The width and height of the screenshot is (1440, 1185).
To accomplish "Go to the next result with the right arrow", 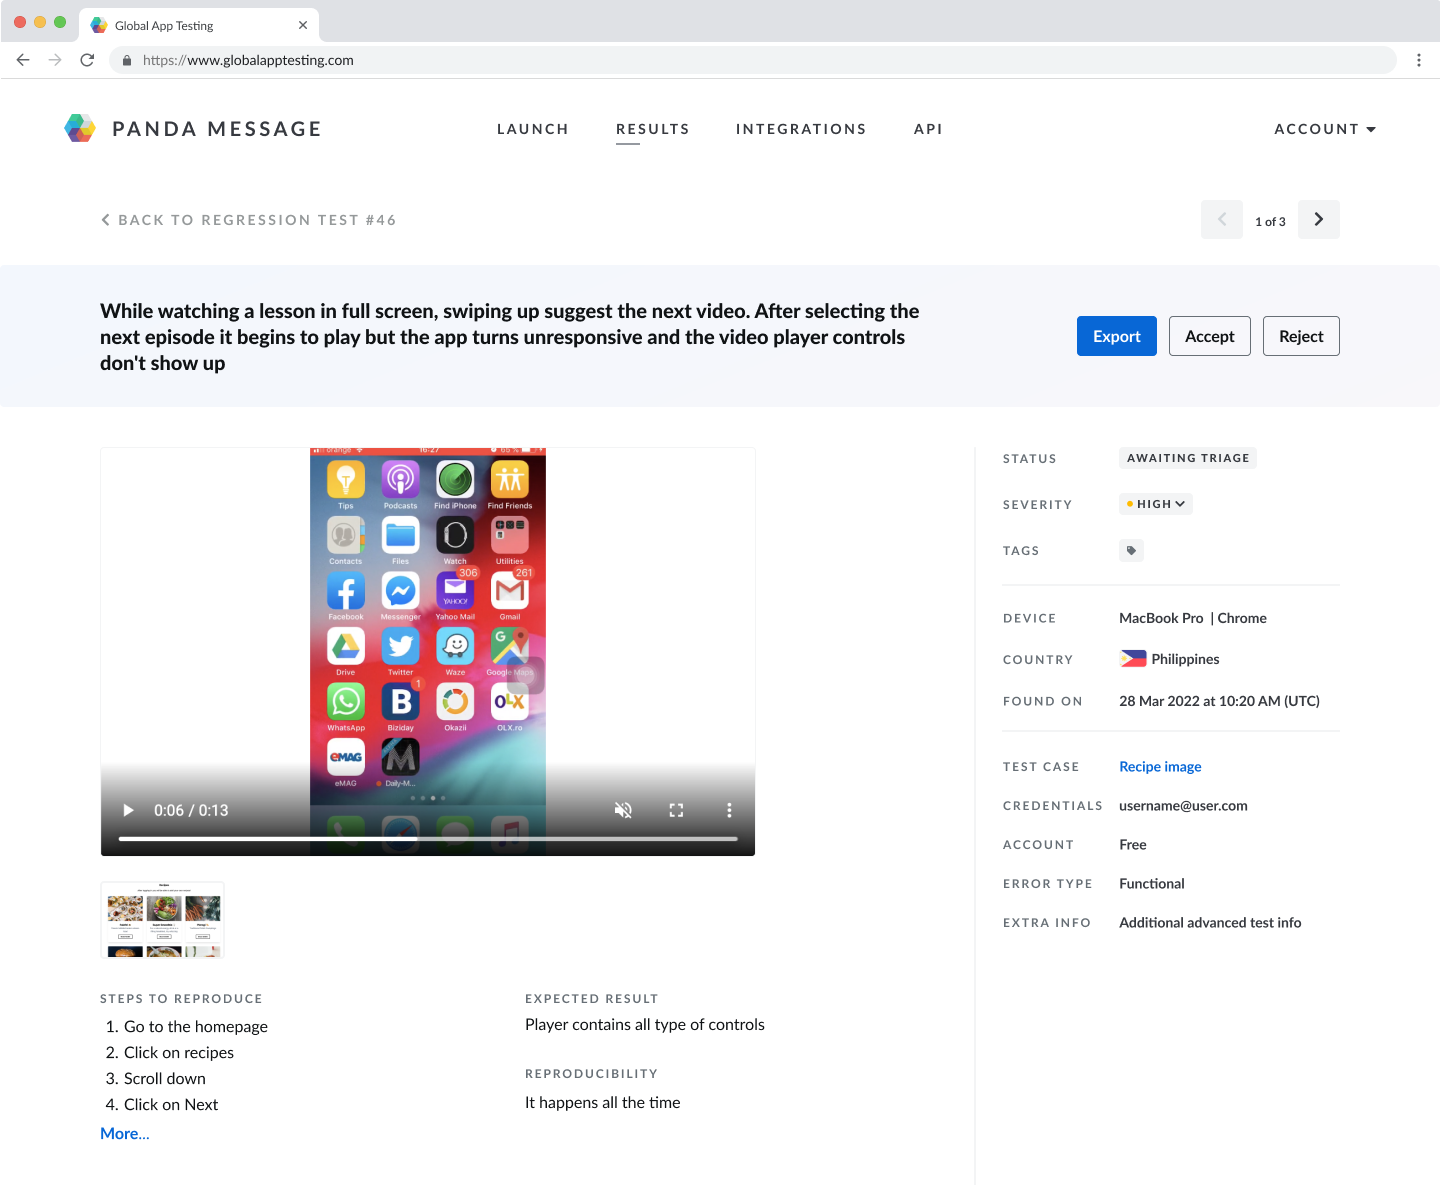I will pyautogui.click(x=1318, y=220).
